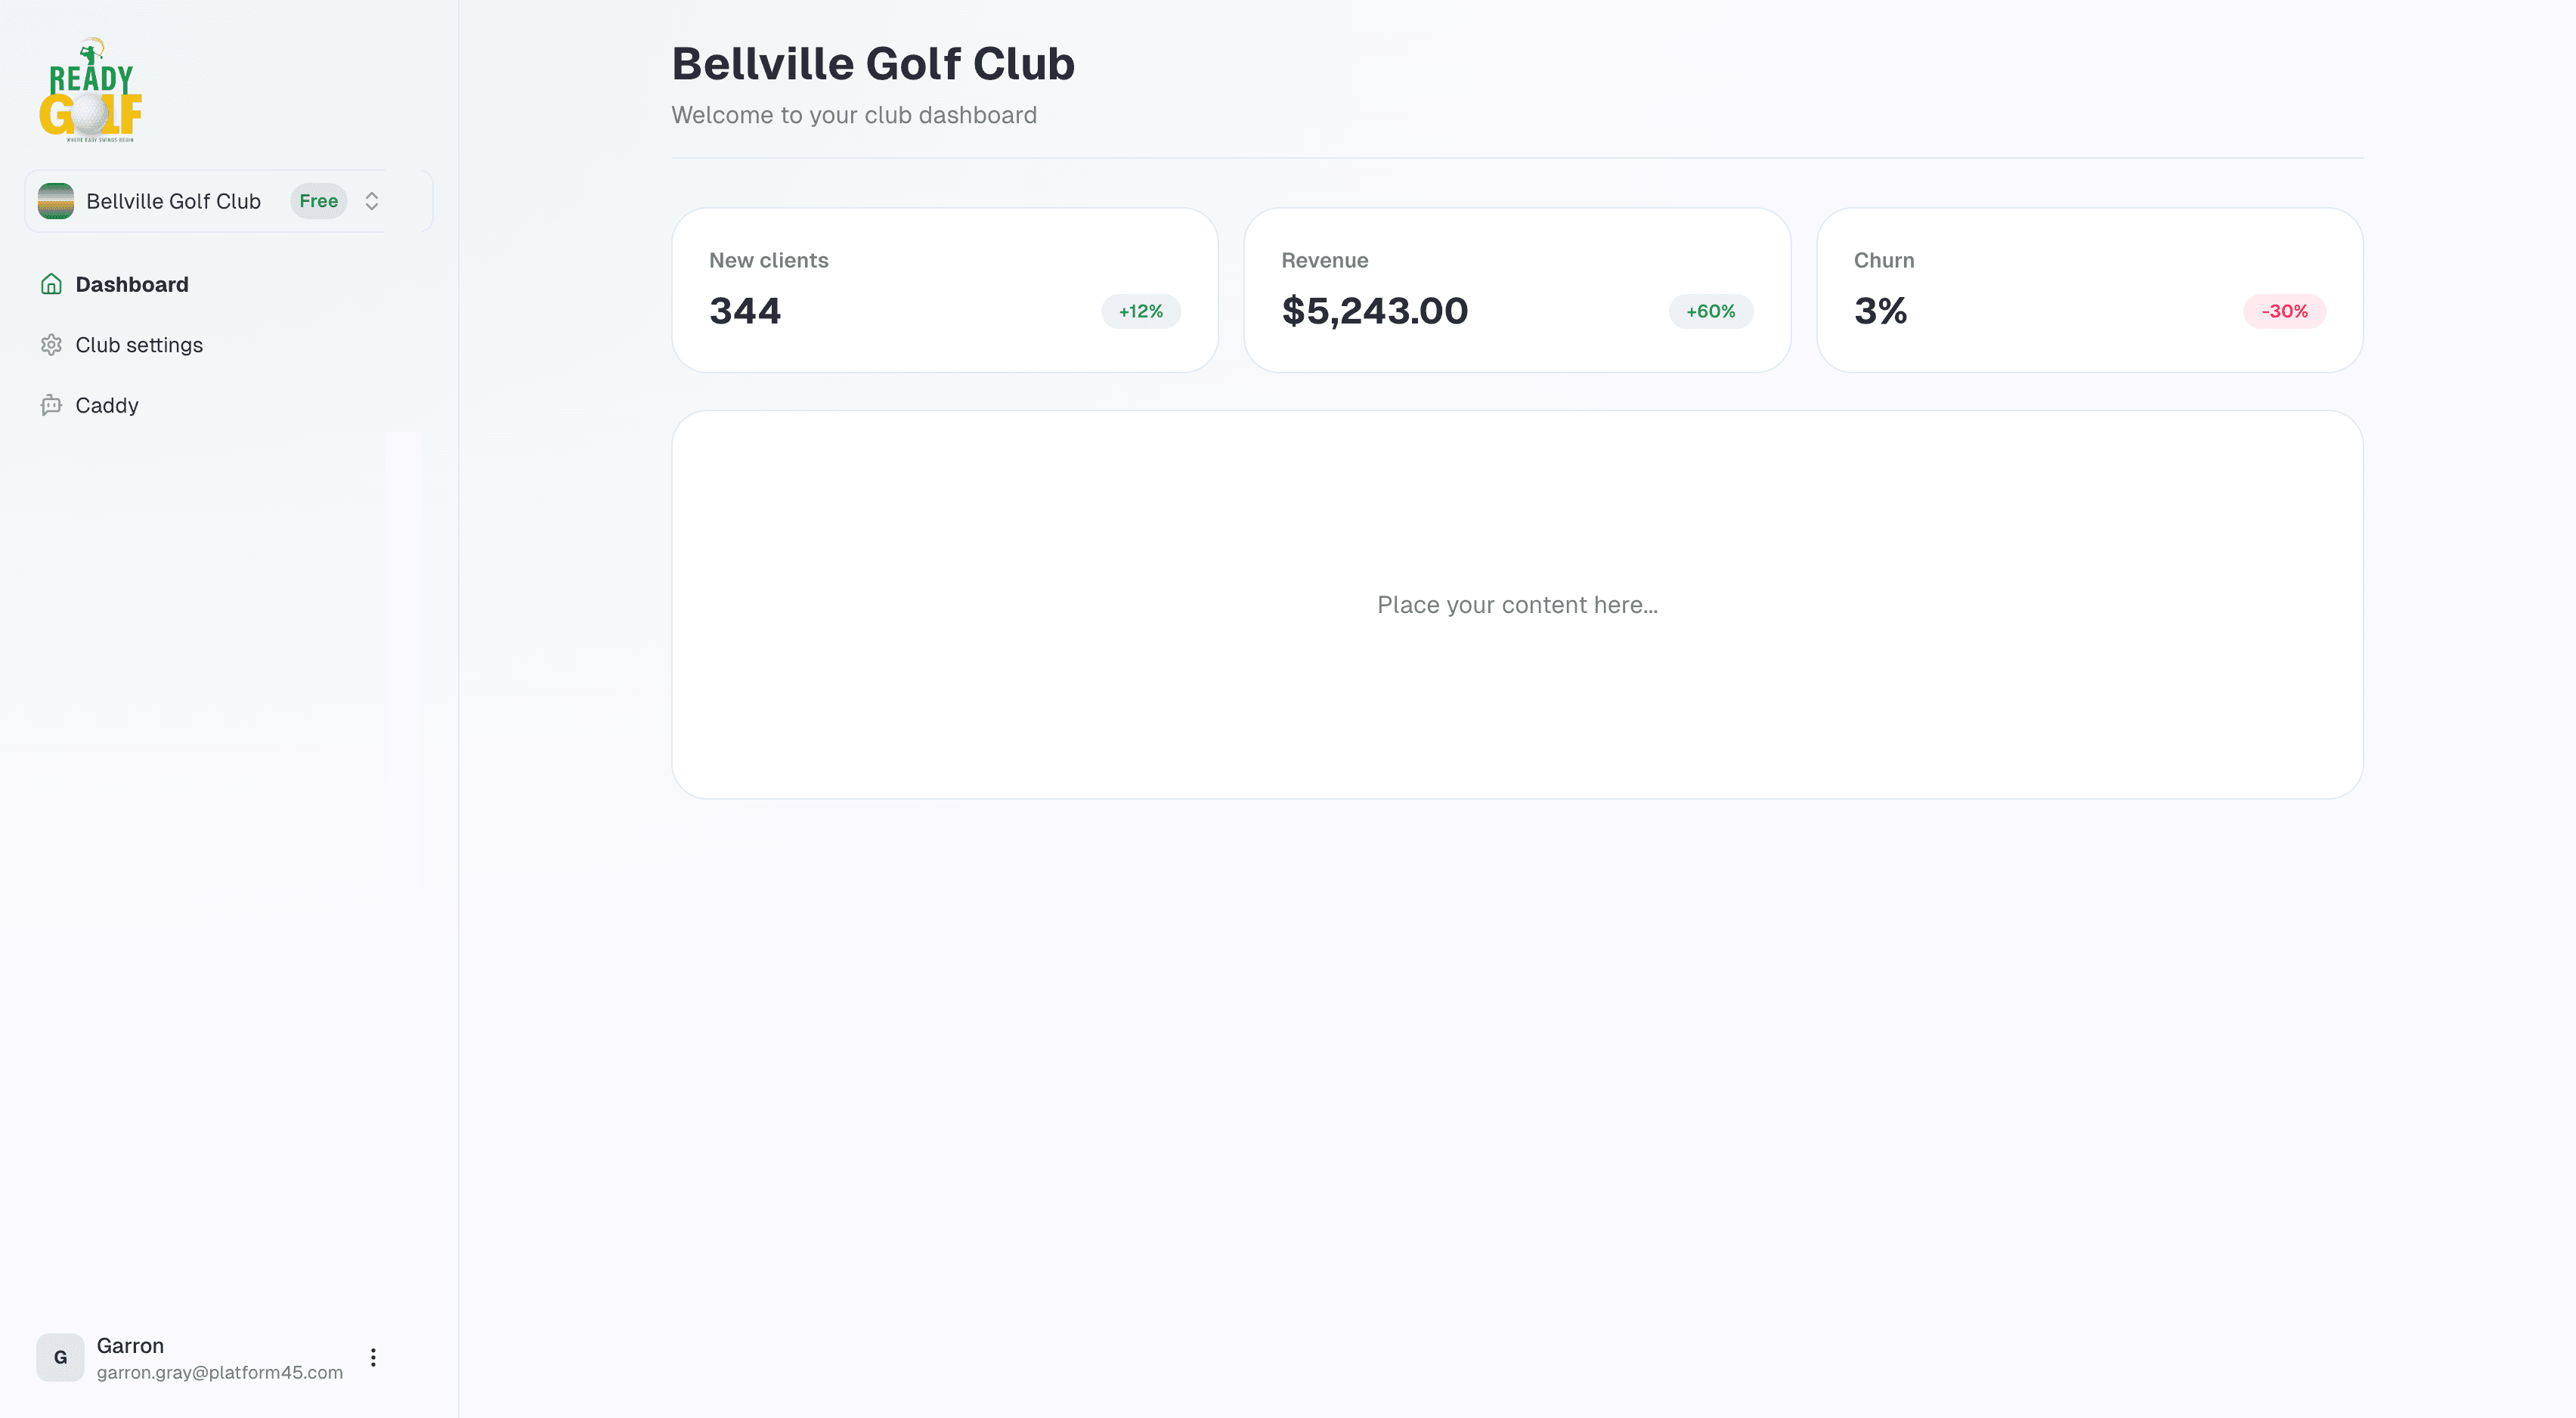This screenshot has height=1418, width=2576.
Task: Click the +12% new clients badge
Action: coord(1140,311)
